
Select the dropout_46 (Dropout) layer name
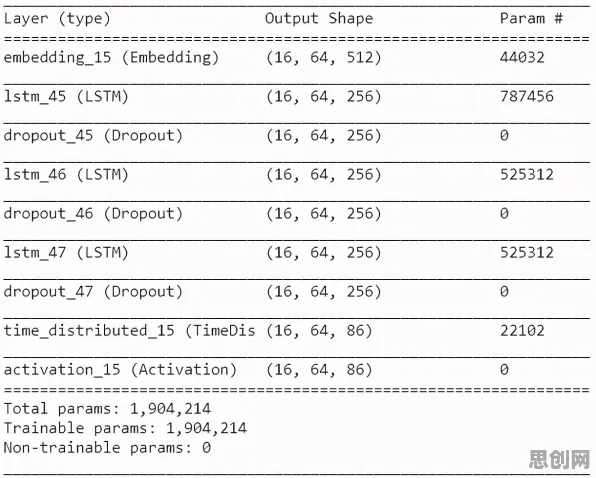[x=93, y=214]
